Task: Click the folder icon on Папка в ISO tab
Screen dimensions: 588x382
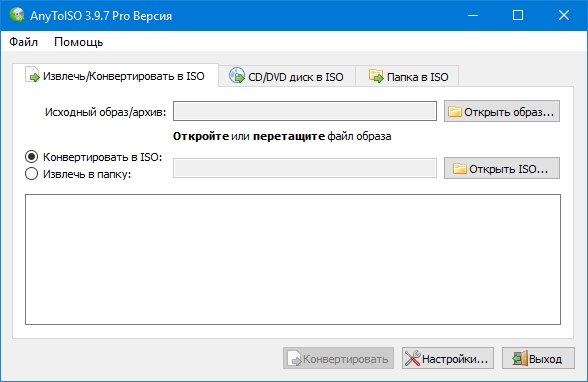Action: [376, 76]
